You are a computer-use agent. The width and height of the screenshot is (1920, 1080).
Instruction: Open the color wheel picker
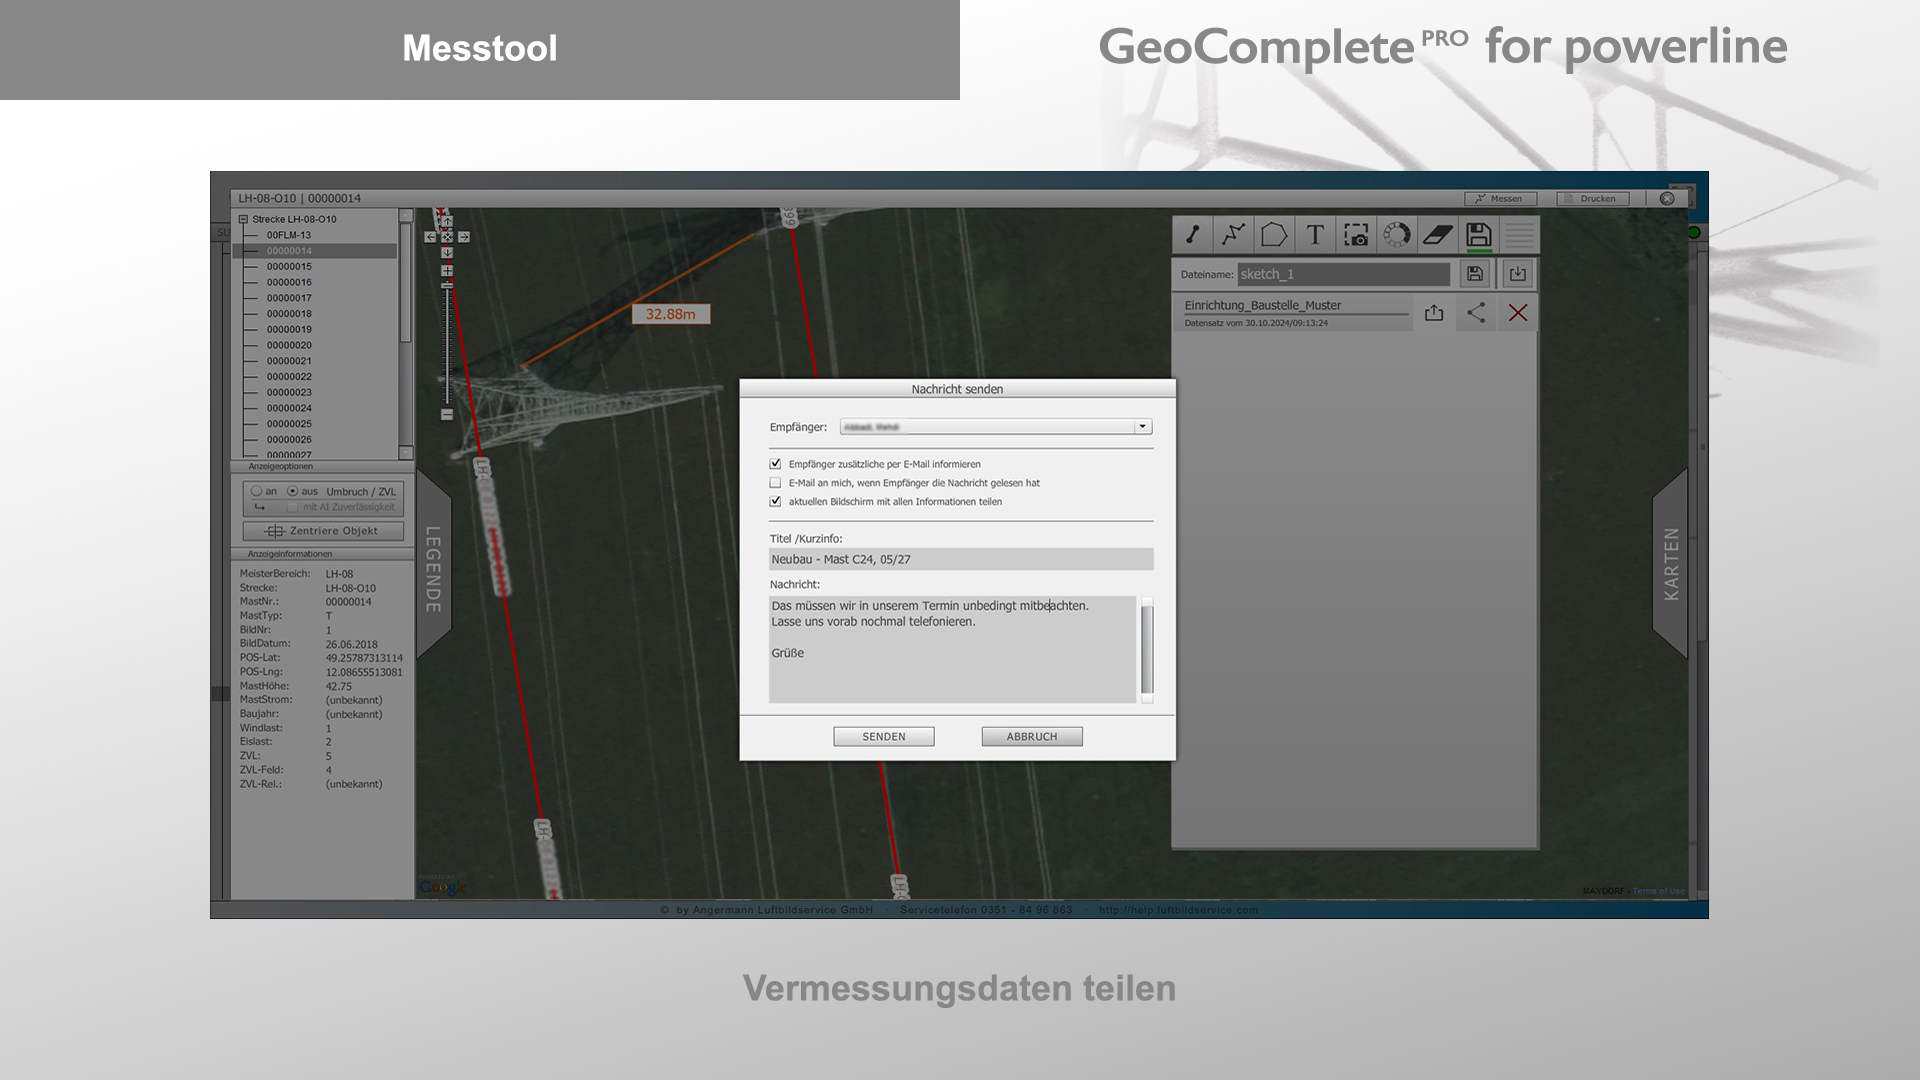pyautogui.click(x=1397, y=235)
